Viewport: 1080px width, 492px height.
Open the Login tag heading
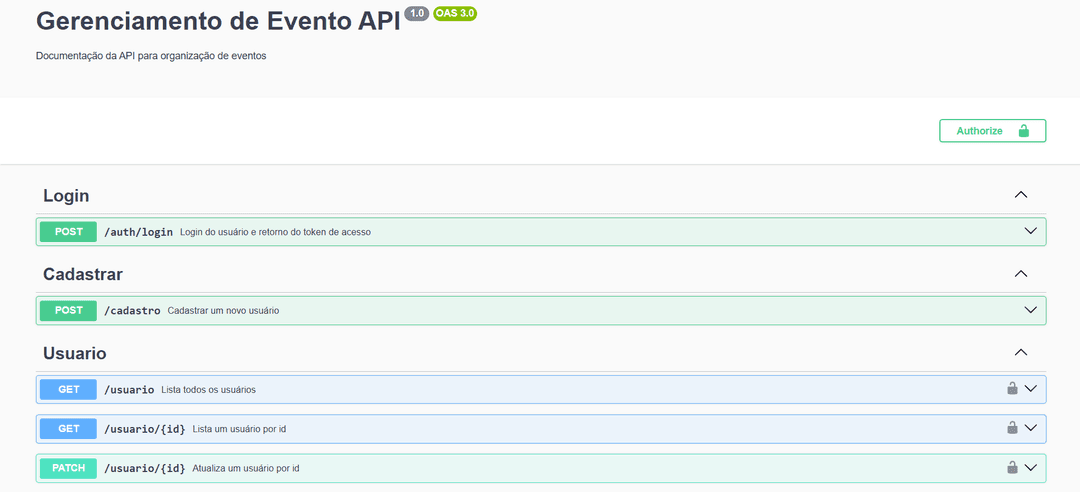[66, 196]
